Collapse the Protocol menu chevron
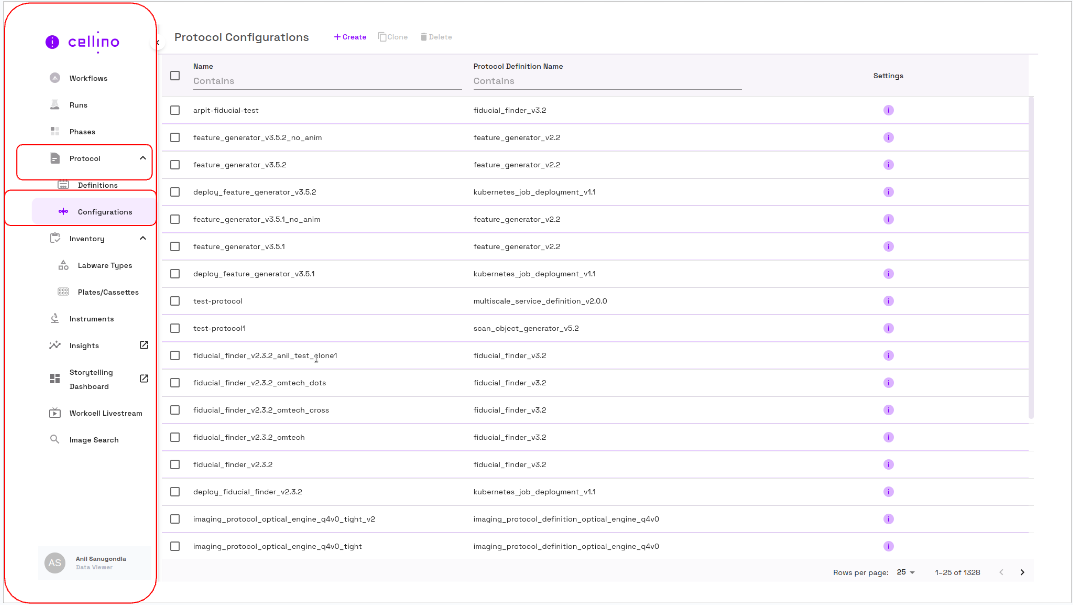The image size is (1073, 605). coord(143,158)
